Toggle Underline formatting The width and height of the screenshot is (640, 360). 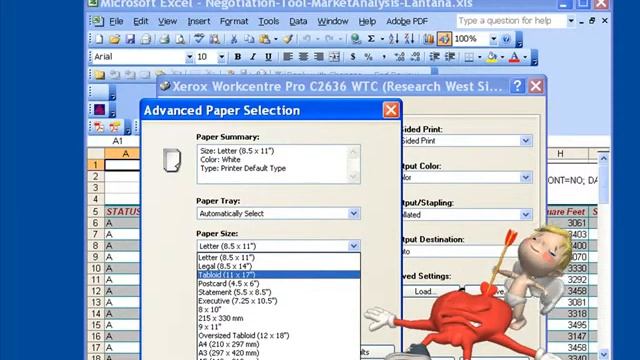268,57
